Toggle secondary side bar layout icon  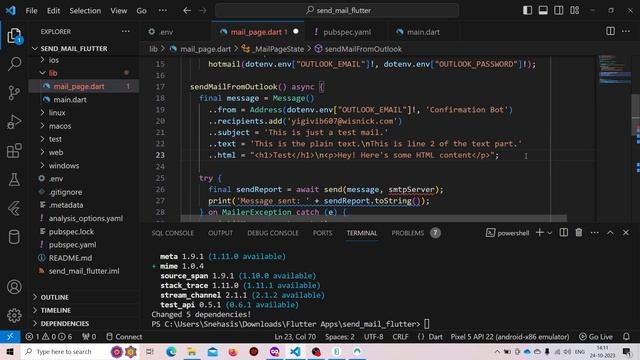point(558,10)
